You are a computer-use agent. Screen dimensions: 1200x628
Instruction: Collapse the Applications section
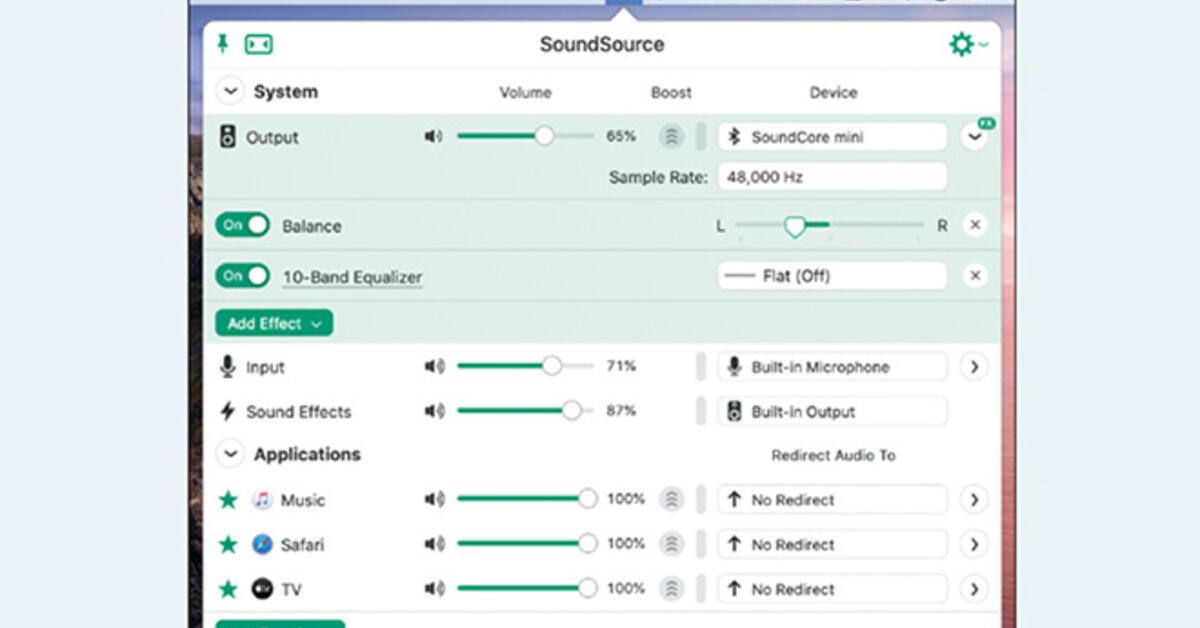point(230,454)
